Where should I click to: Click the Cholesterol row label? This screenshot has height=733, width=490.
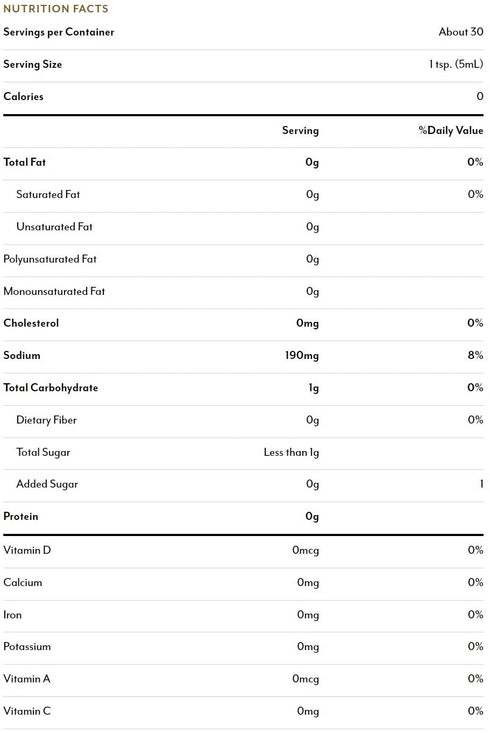31,323
